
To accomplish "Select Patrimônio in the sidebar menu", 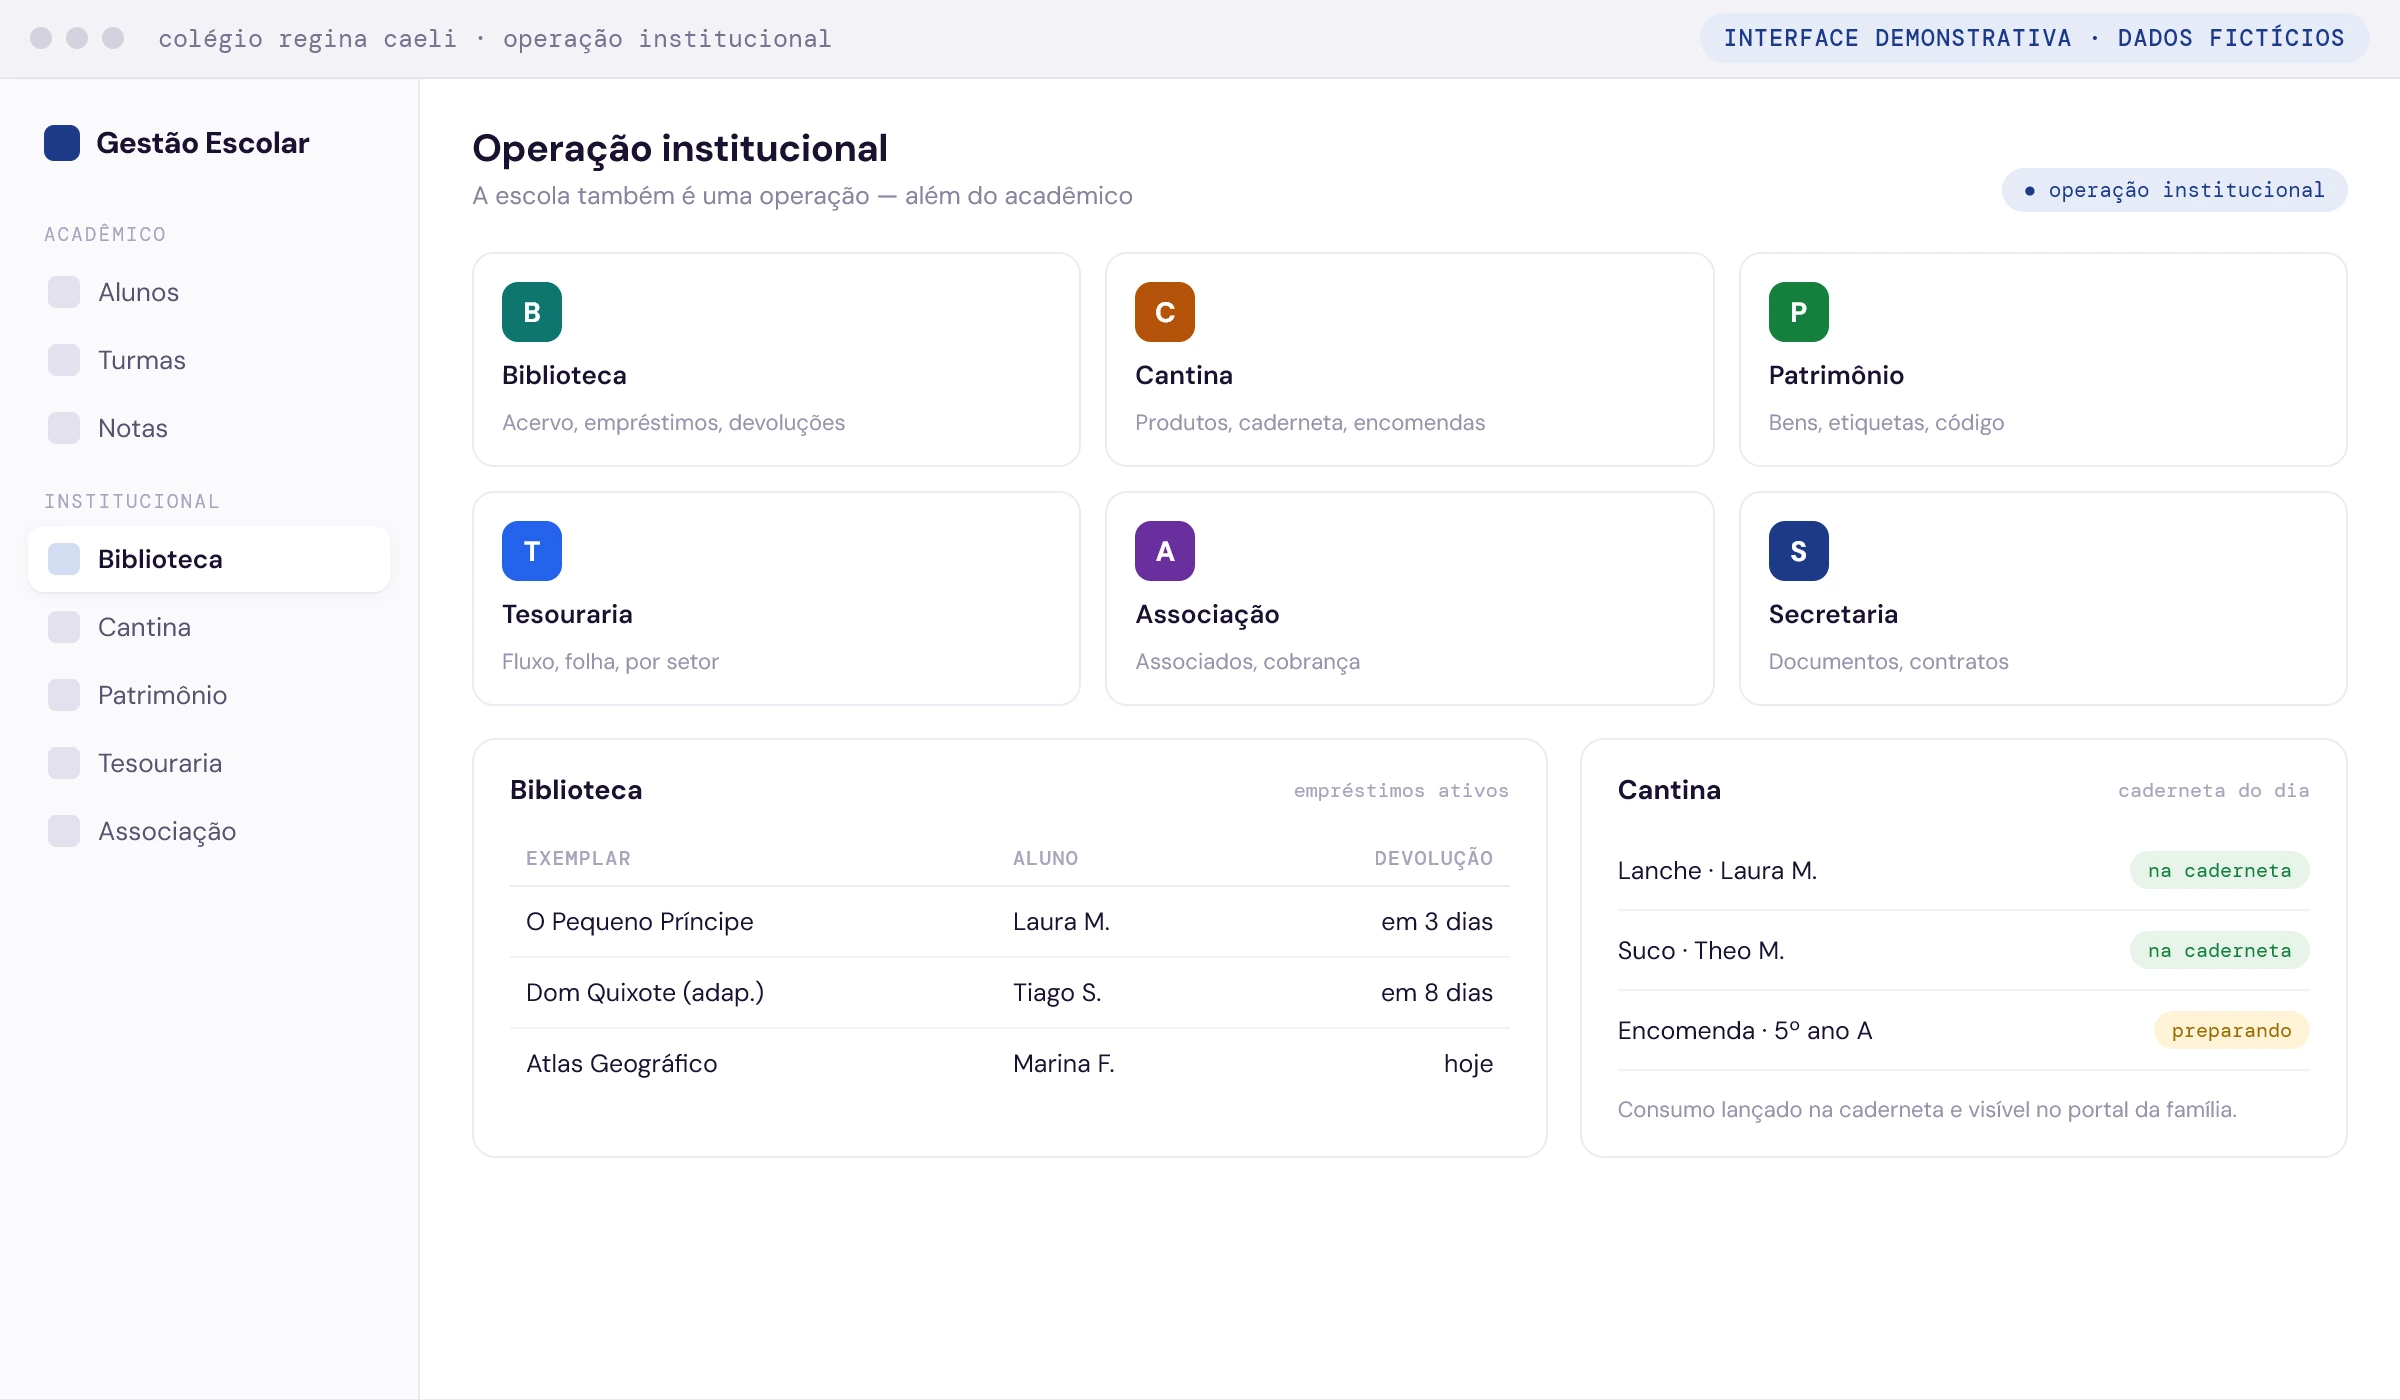I will [209, 695].
